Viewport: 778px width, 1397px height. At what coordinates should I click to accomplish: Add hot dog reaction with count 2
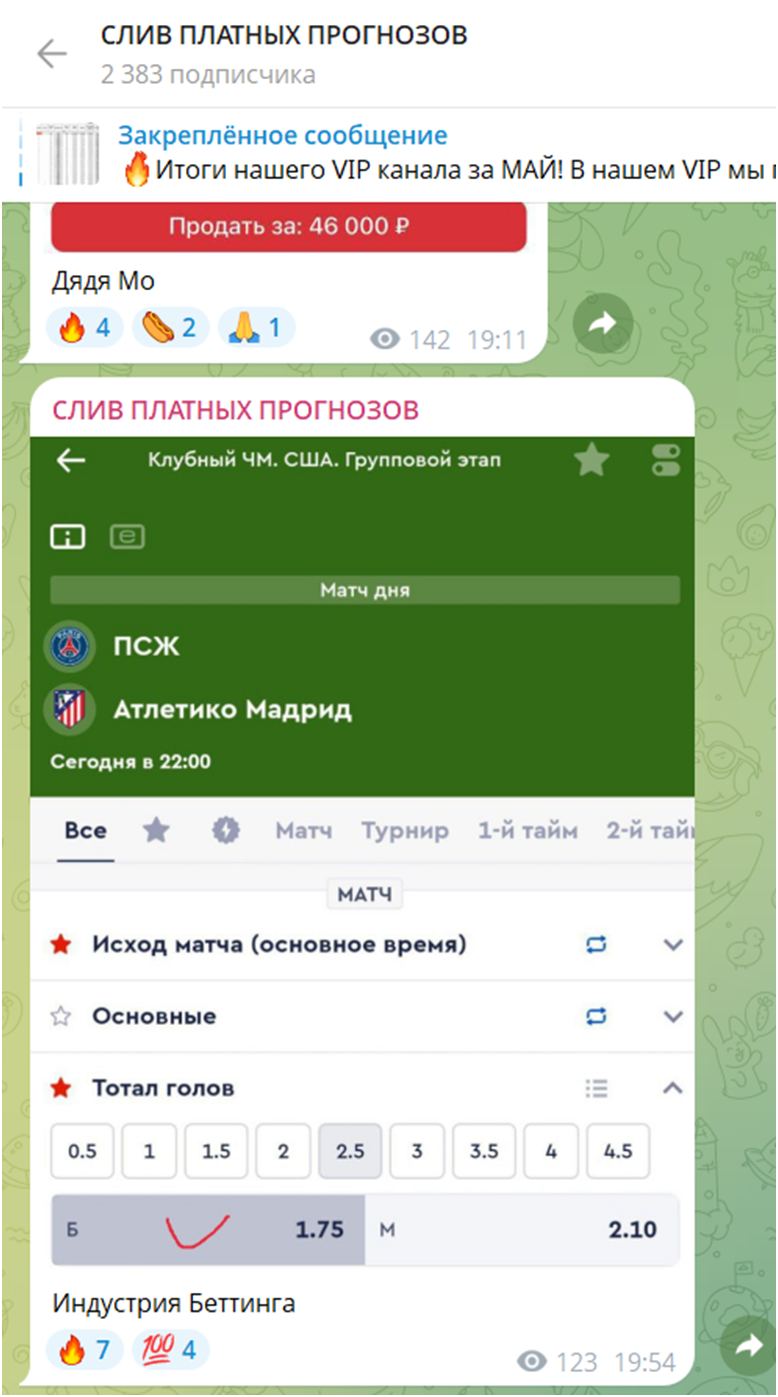point(170,327)
